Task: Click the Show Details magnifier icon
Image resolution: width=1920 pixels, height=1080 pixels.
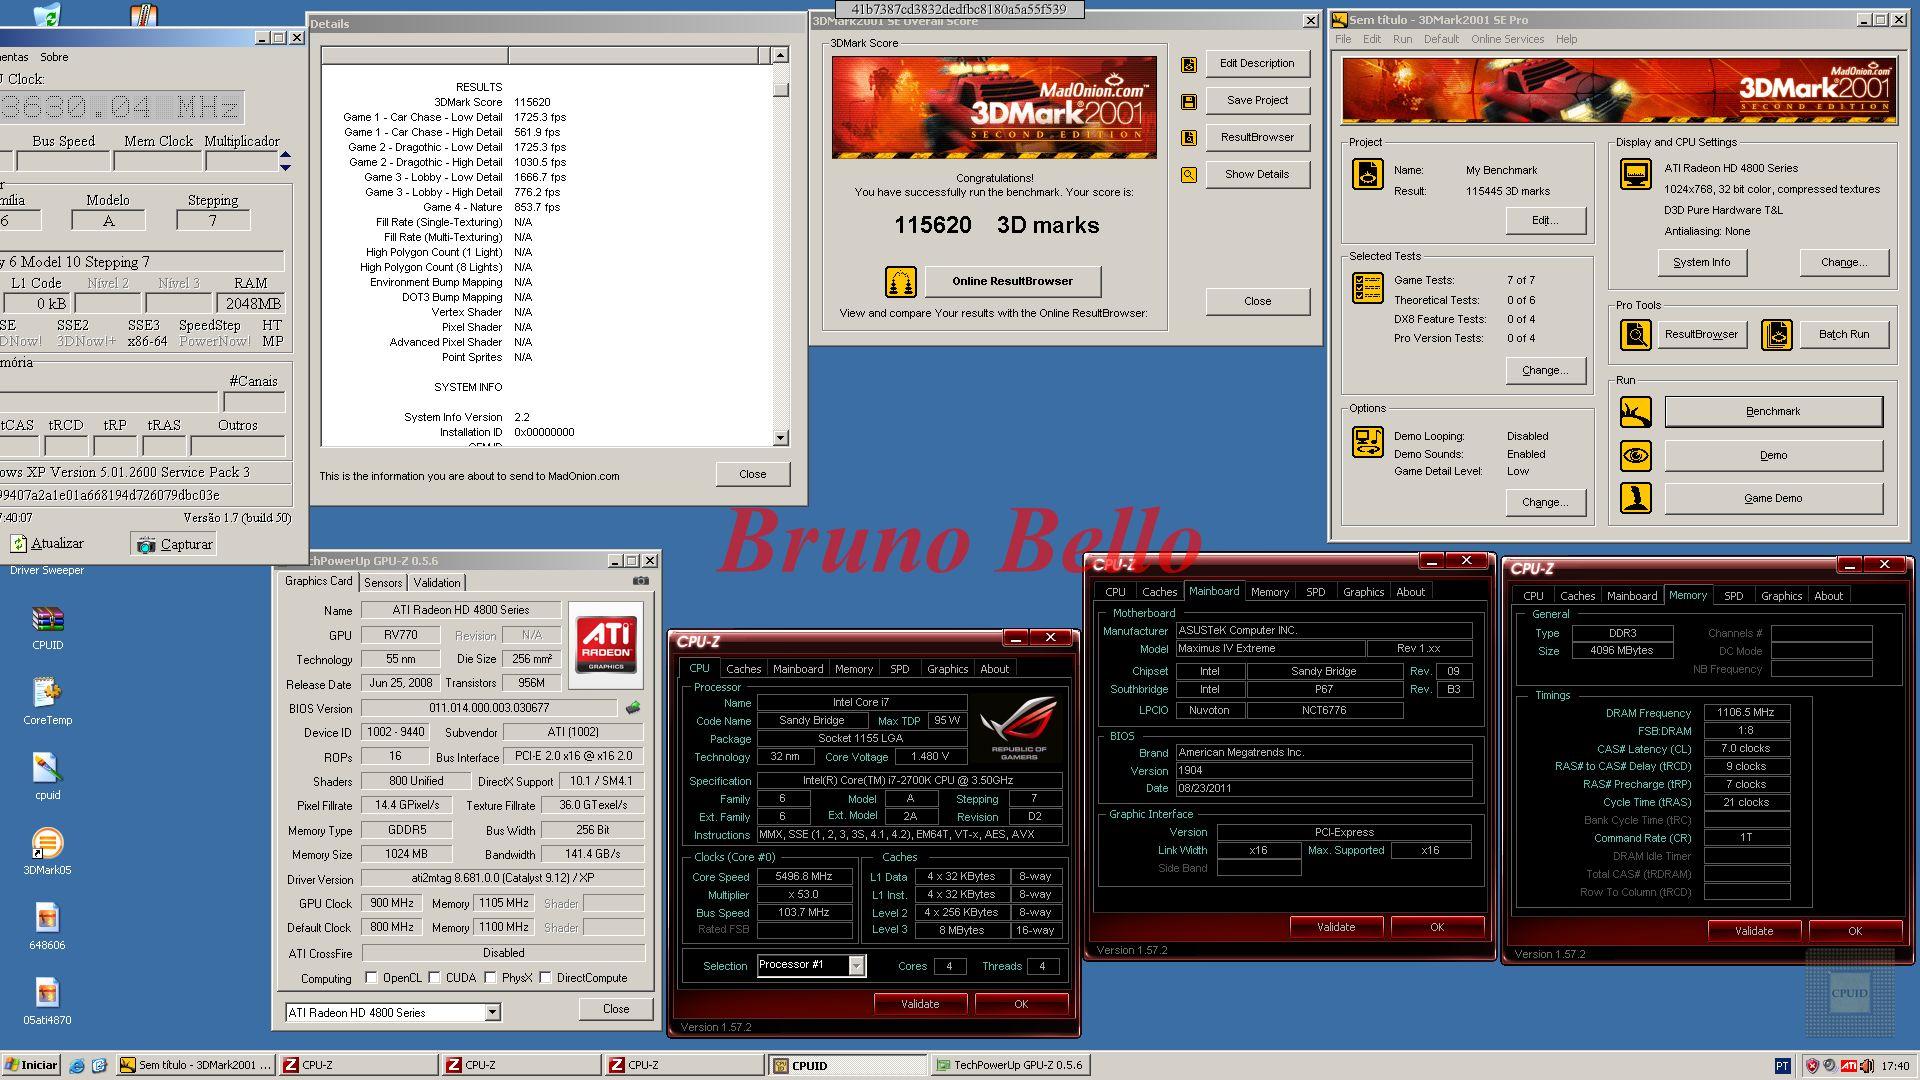Action: pos(1189,175)
